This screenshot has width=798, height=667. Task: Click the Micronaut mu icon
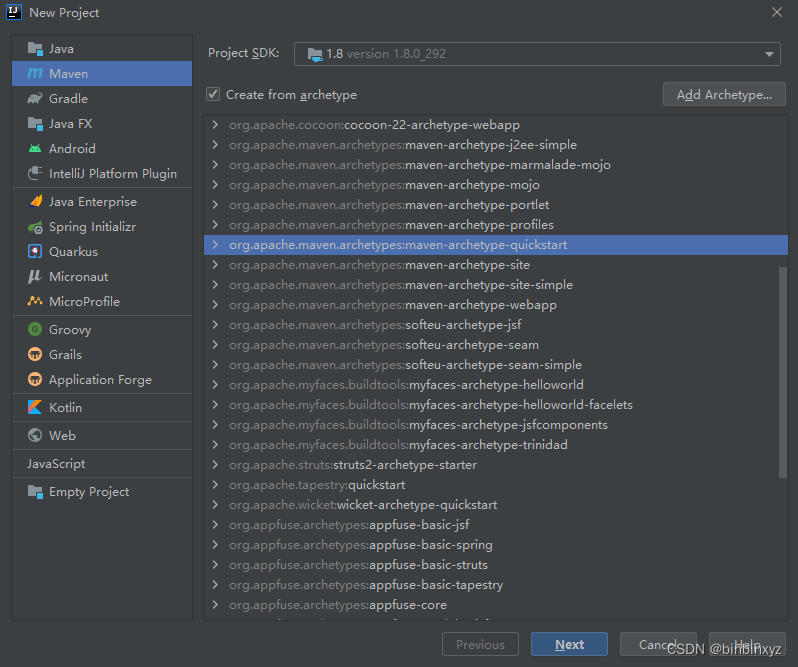[35, 276]
